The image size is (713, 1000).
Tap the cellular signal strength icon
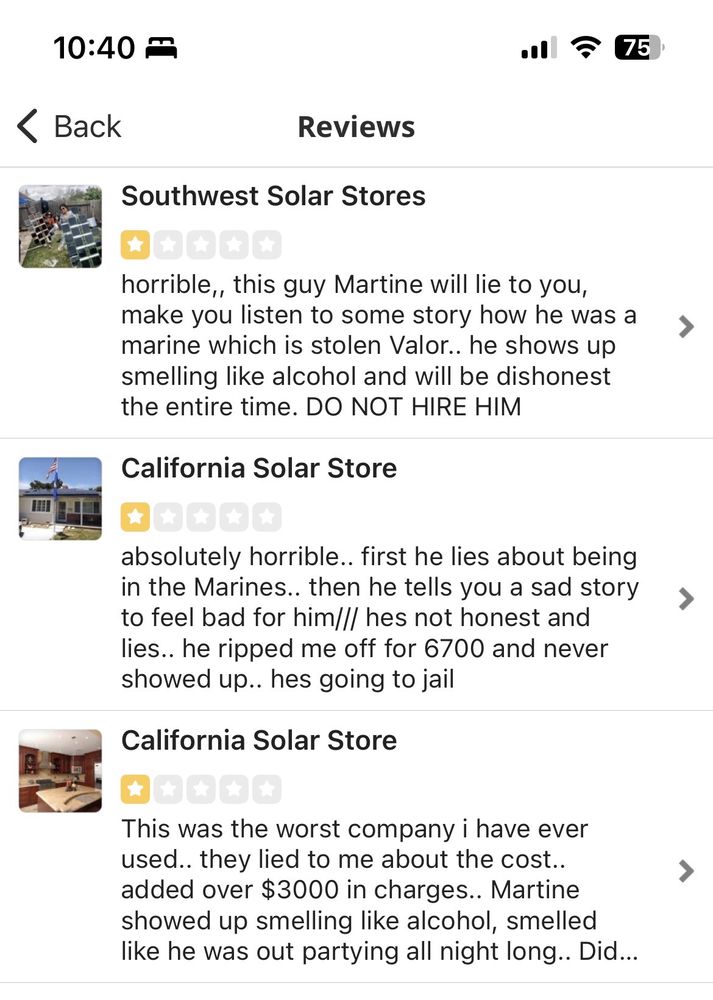tap(537, 46)
